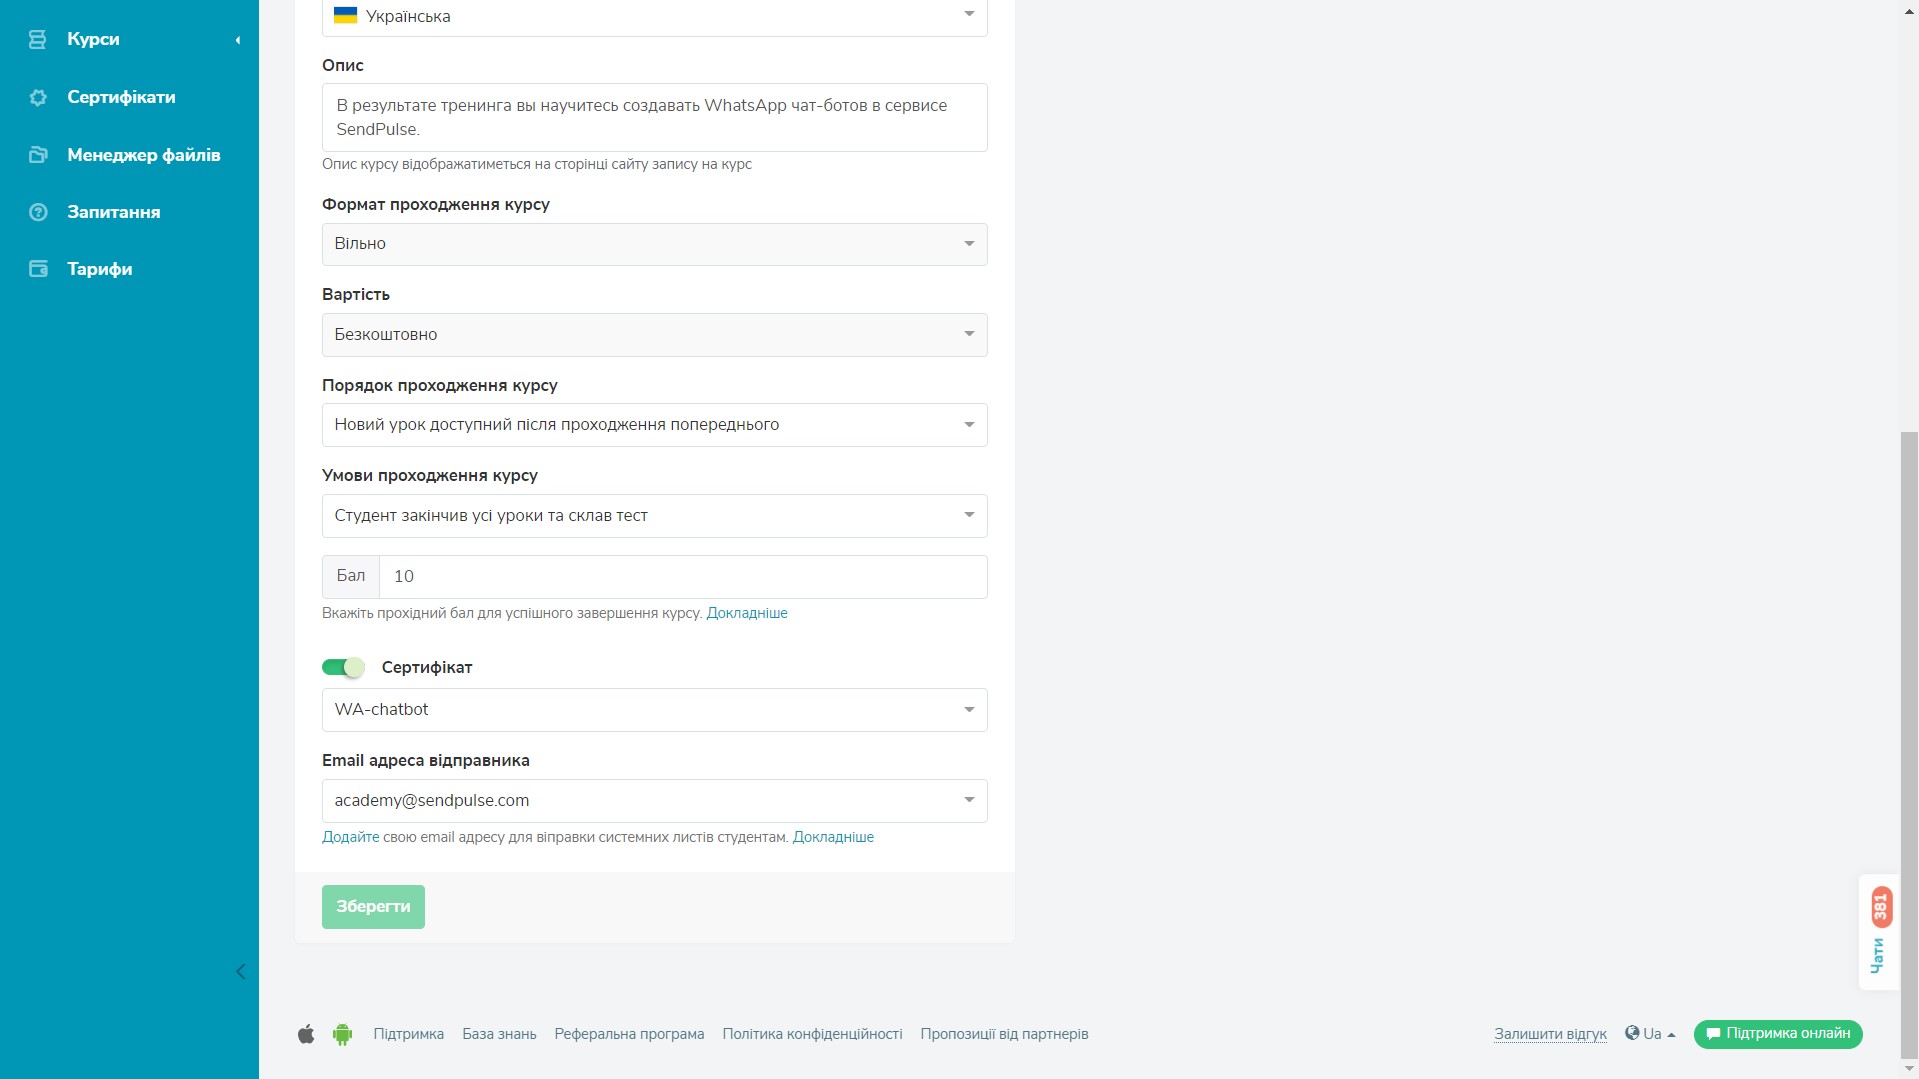This screenshot has height=1079, width=1919.
Task: Open the Формат проходження курсу dropdown
Action: (654, 244)
